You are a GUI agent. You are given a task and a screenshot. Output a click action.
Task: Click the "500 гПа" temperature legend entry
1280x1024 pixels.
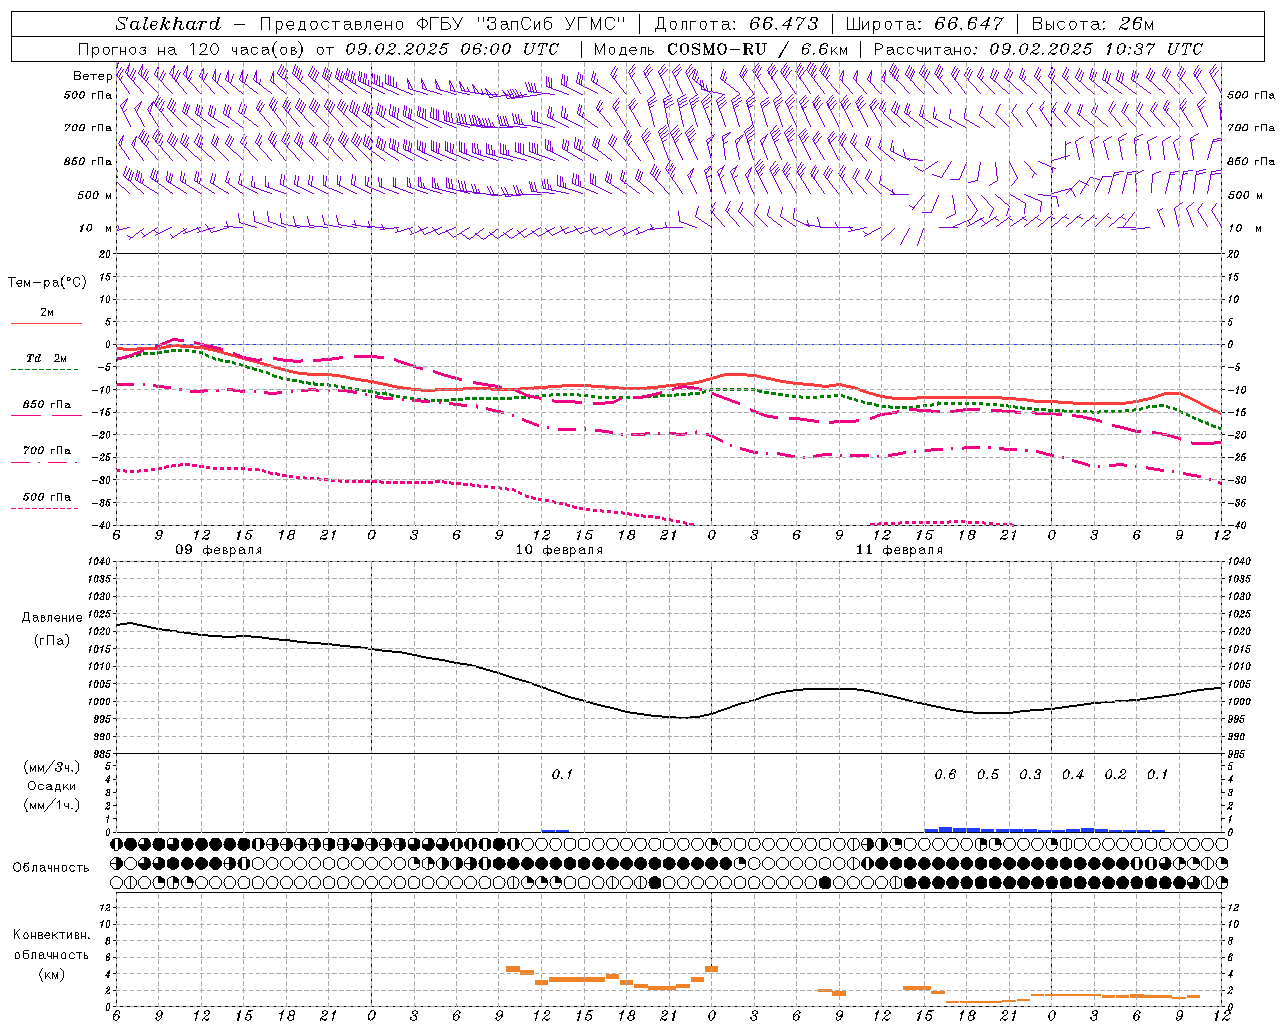(47, 497)
